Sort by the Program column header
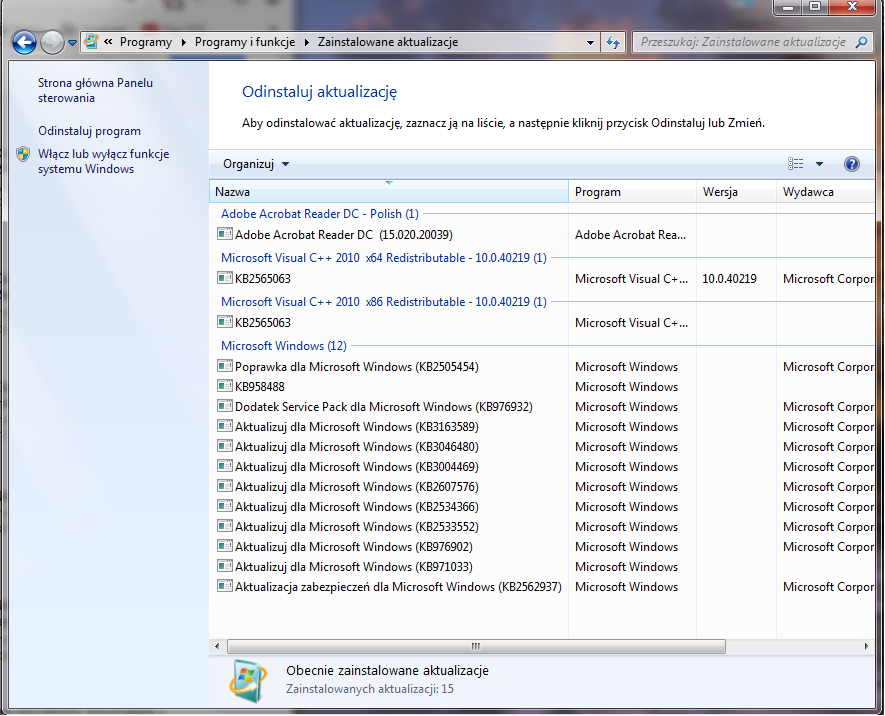 (x=632, y=192)
